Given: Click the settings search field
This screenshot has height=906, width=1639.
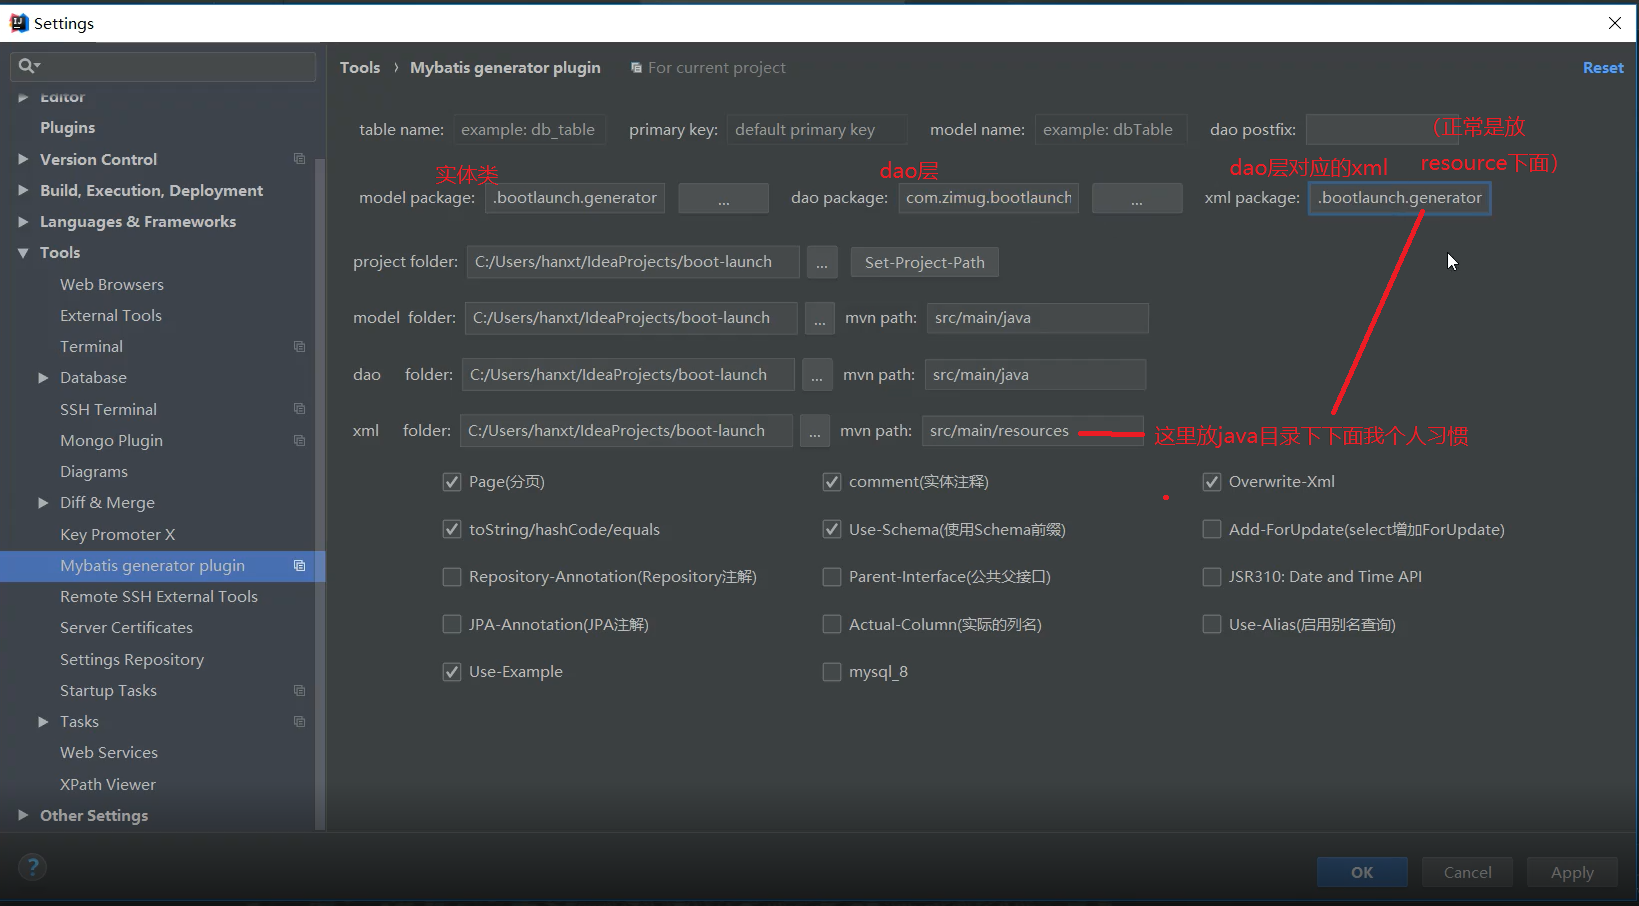Looking at the screenshot, I should 162,66.
